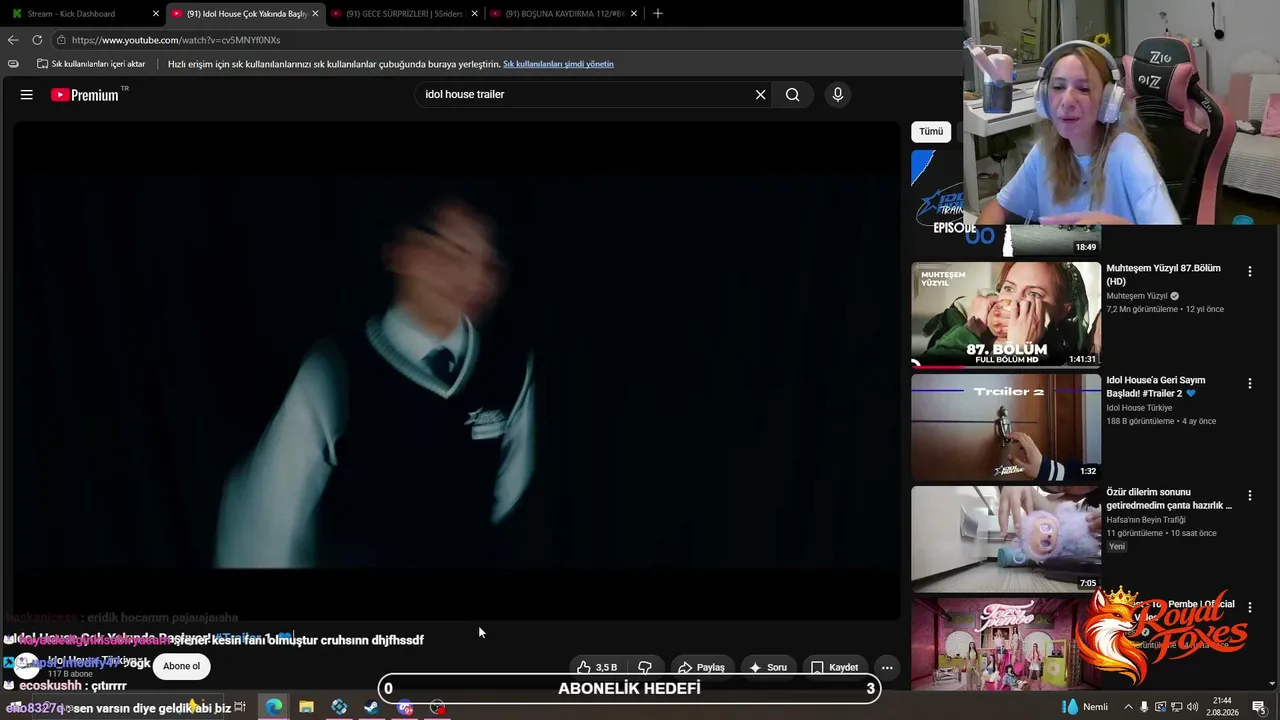Click the microphone tray icon
The width and height of the screenshot is (1280, 720).
pyautogui.click(x=1144, y=707)
